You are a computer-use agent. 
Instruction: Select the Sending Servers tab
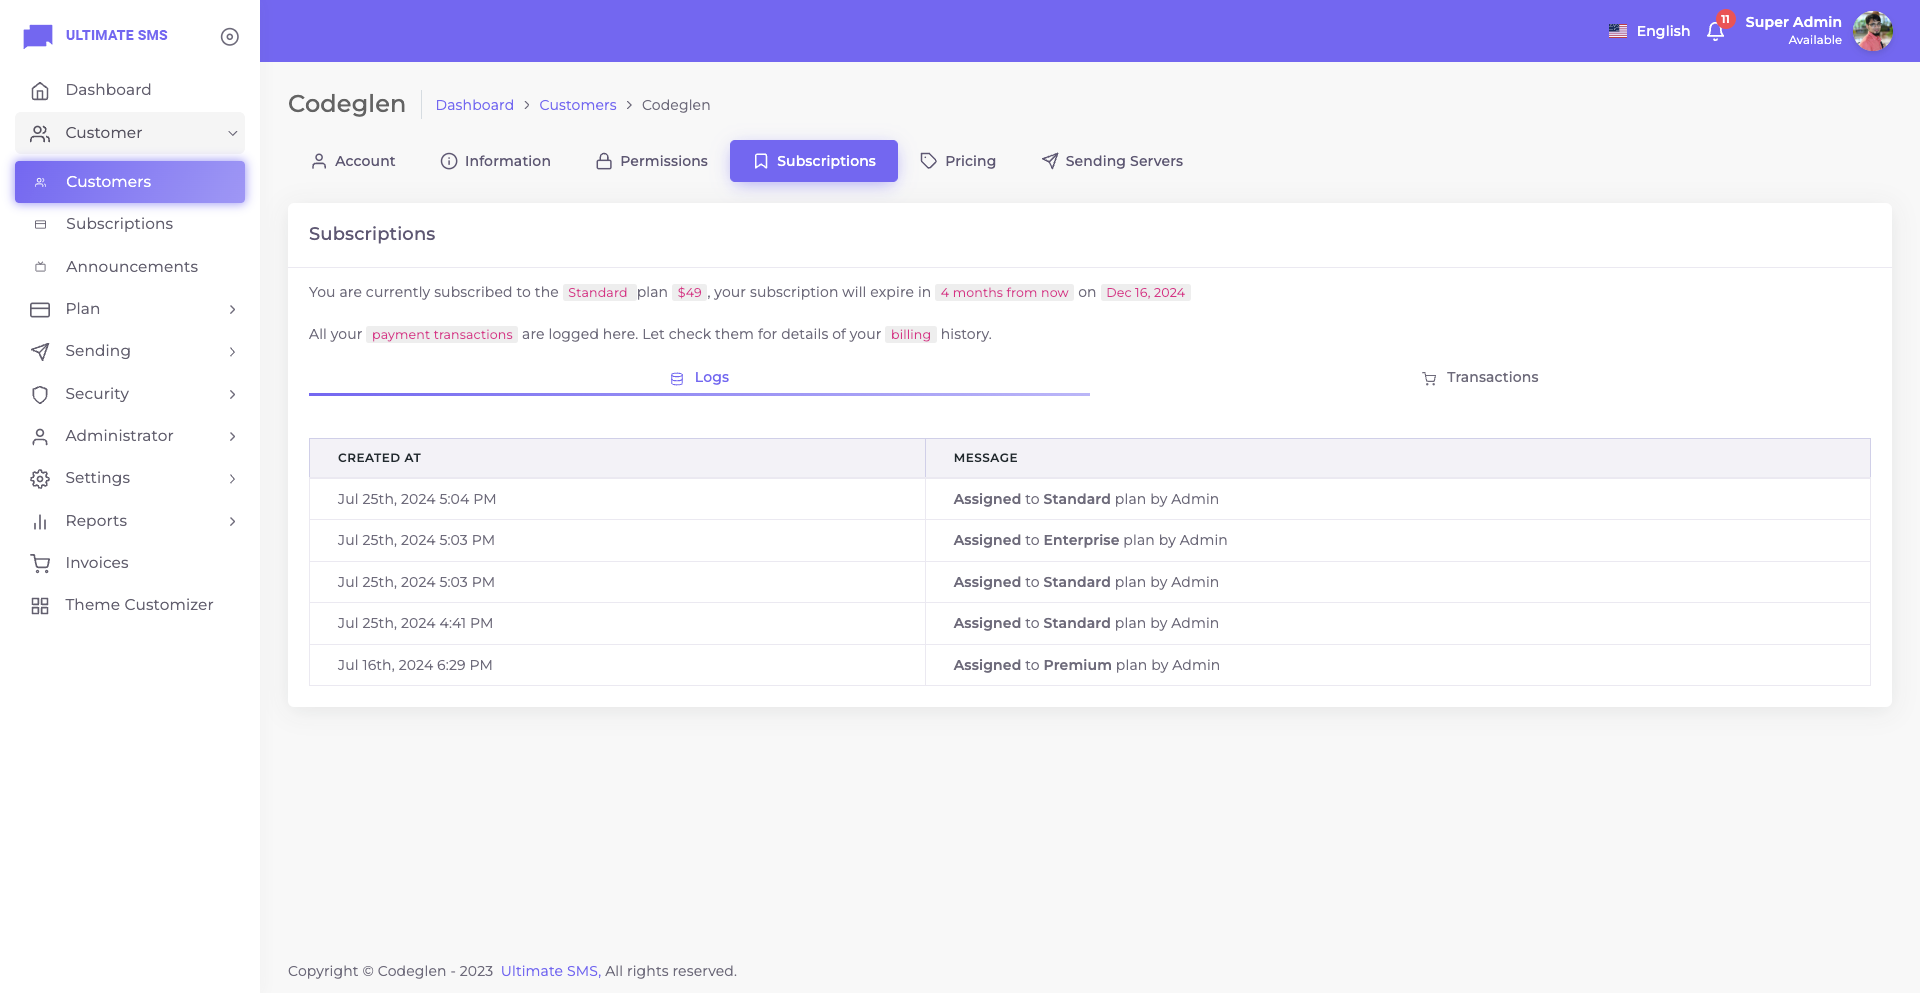pyautogui.click(x=1112, y=161)
